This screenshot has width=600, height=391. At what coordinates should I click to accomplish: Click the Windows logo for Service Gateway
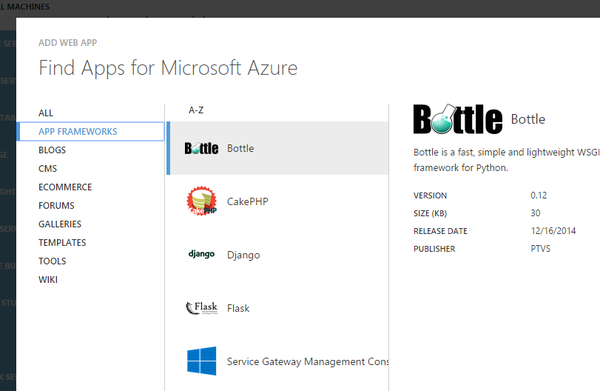pos(202,361)
